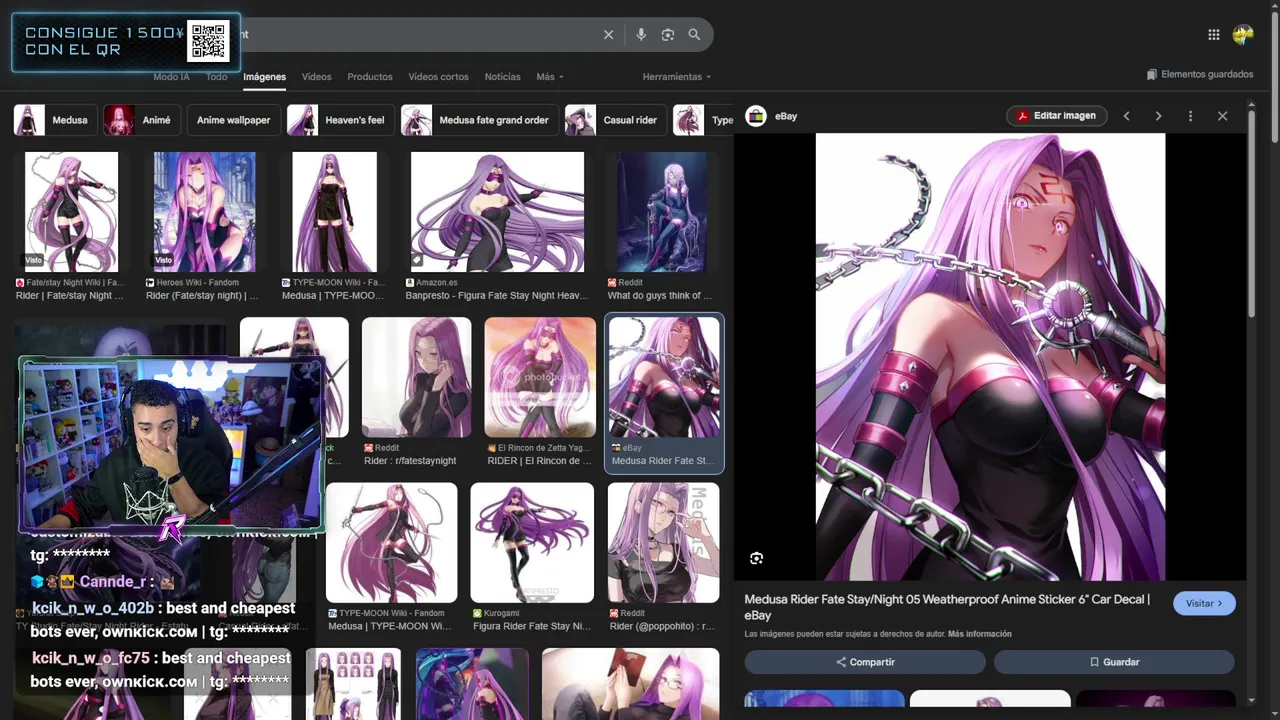Click the Editar imagen button
This screenshot has width=1280, height=720.
(1057, 116)
